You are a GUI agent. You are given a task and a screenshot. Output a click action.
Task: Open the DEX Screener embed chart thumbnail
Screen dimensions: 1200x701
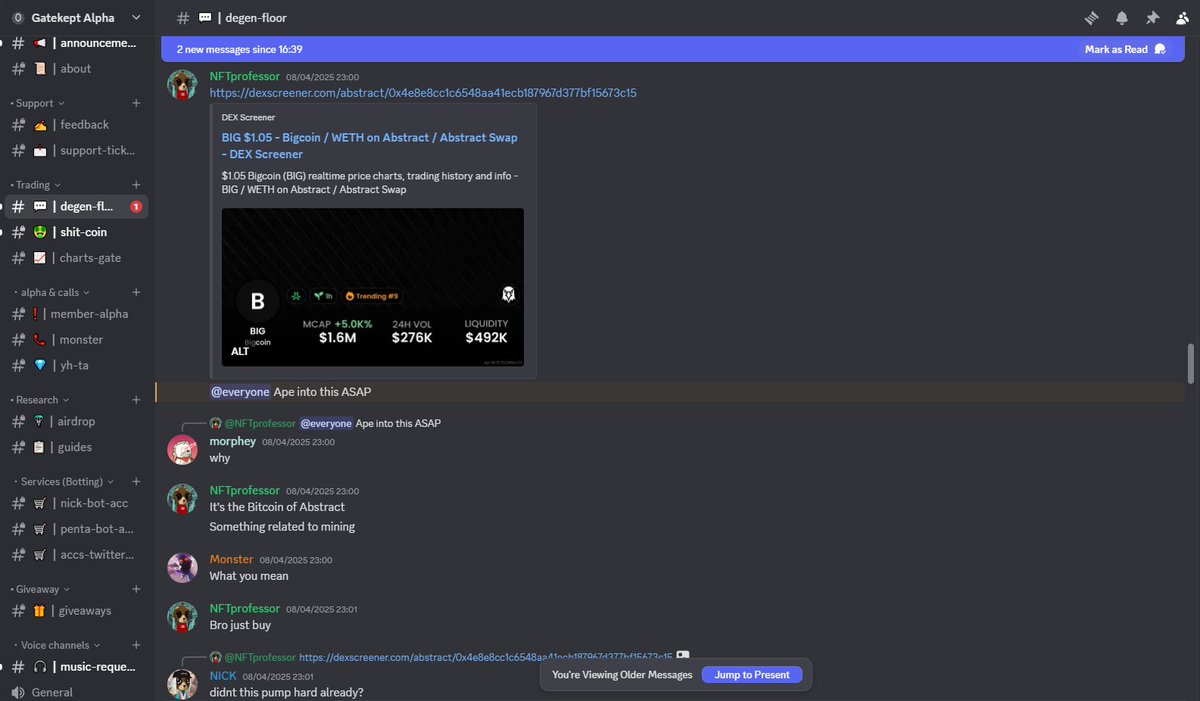pyautogui.click(x=373, y=287)
